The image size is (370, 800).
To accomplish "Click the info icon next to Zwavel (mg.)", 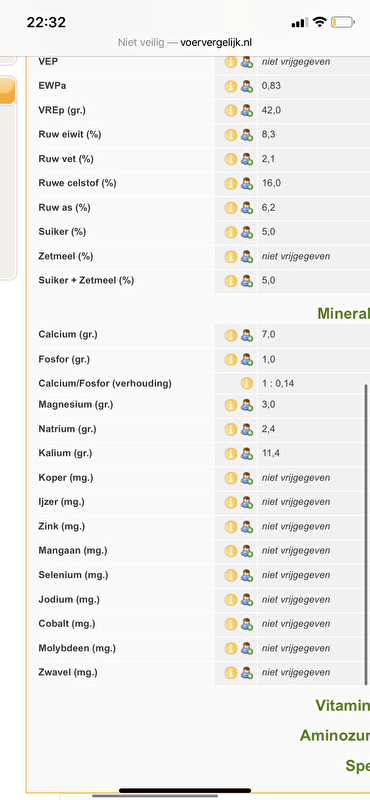I will tap(231, 672).
